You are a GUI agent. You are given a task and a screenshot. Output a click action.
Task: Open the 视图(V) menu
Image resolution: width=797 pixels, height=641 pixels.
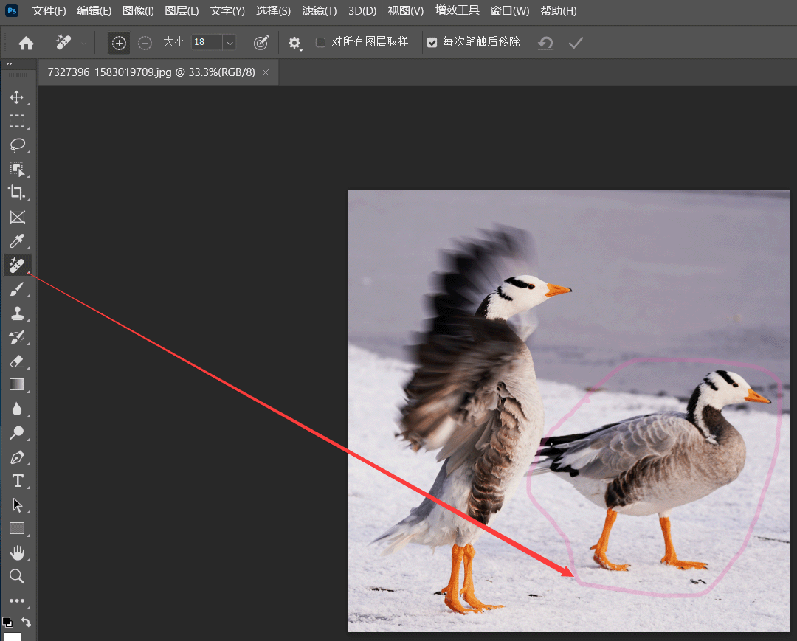tap(406, 11)
